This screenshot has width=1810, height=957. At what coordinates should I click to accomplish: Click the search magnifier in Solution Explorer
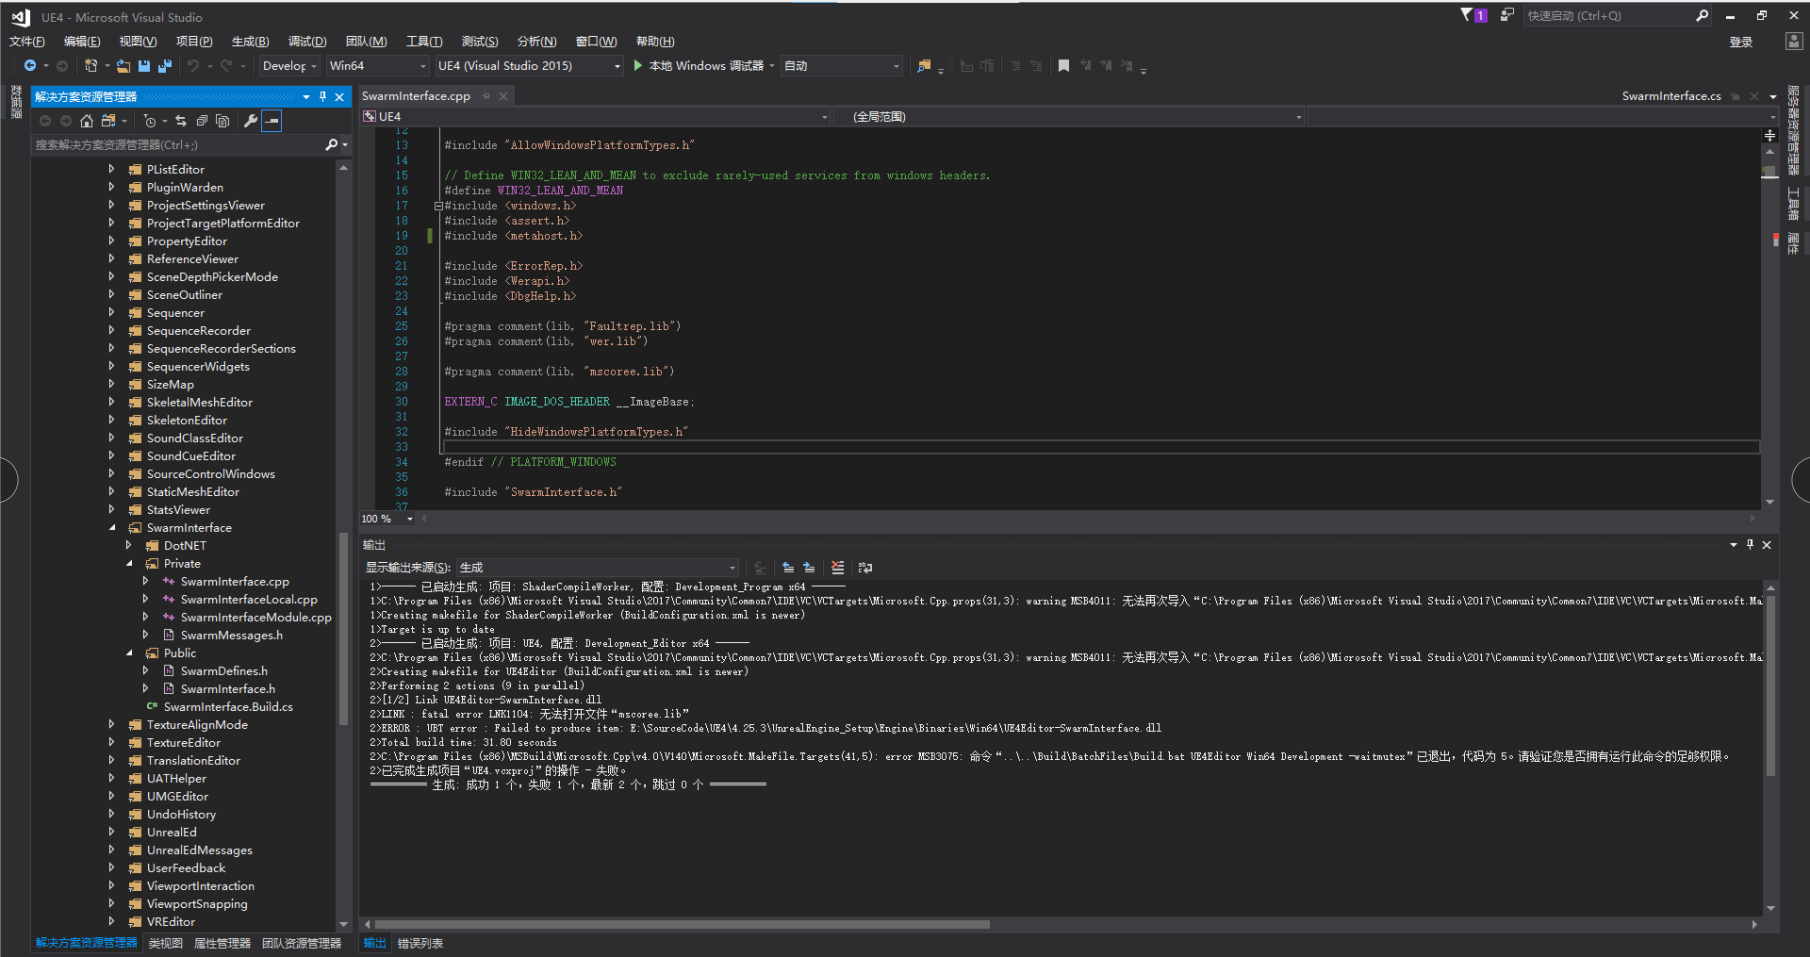point(332,145)
